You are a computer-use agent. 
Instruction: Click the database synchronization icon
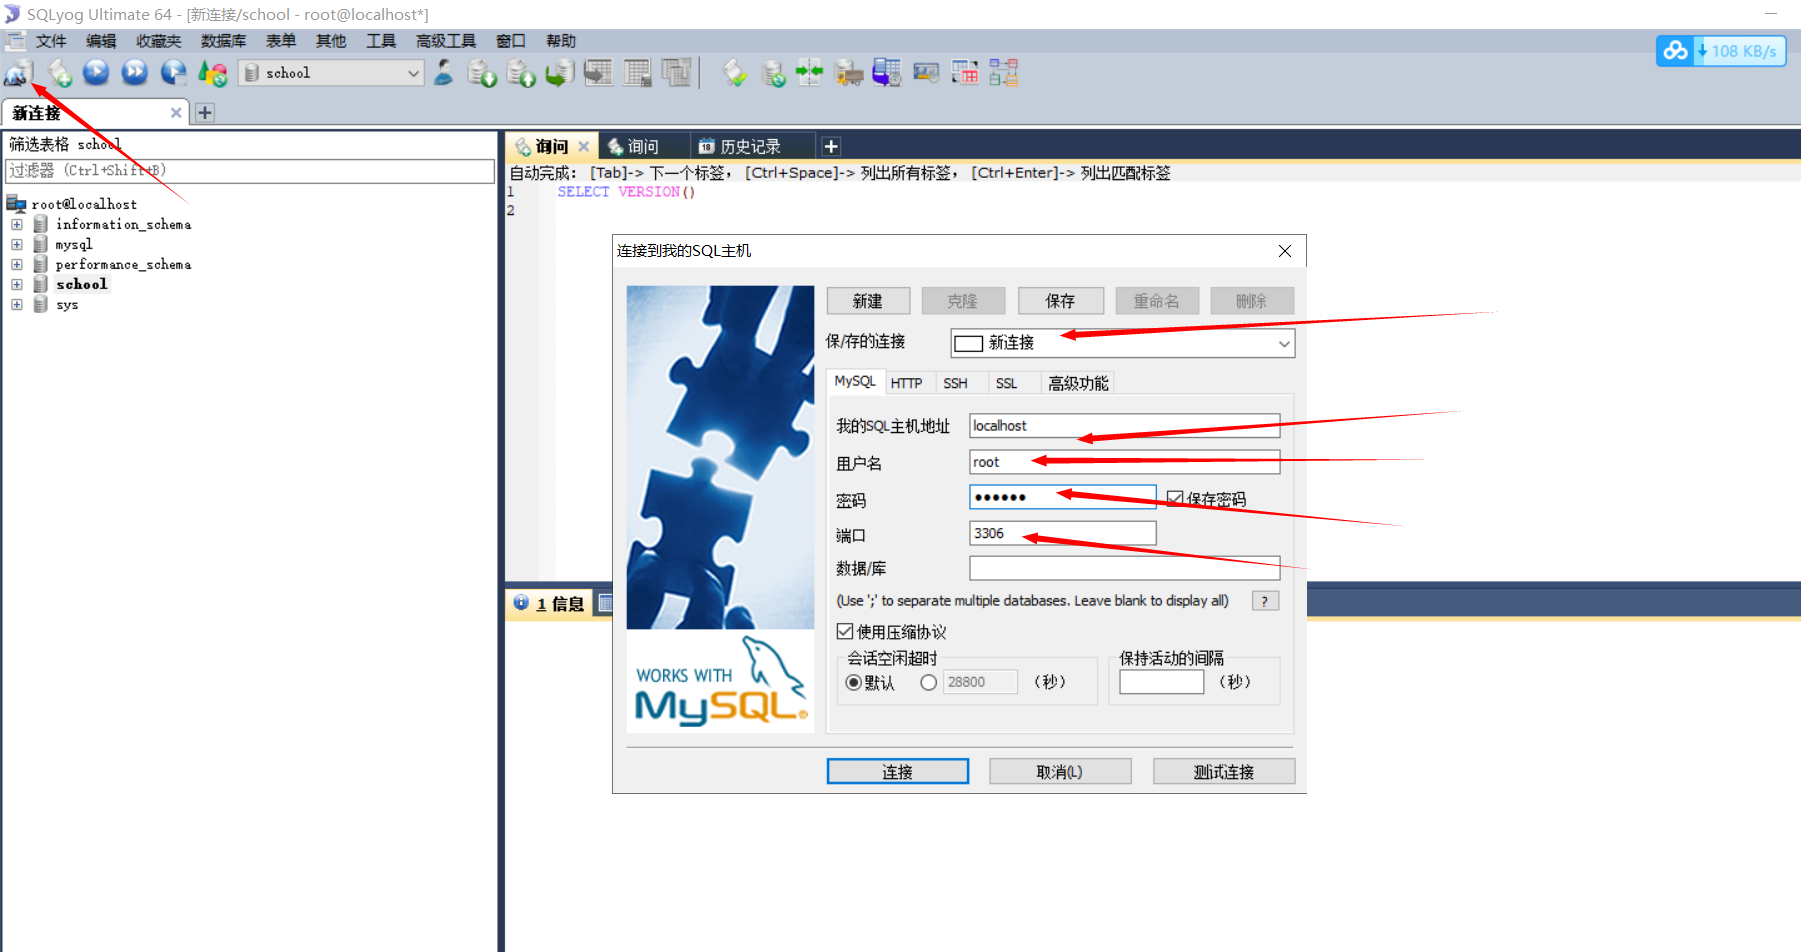(773, 73)
